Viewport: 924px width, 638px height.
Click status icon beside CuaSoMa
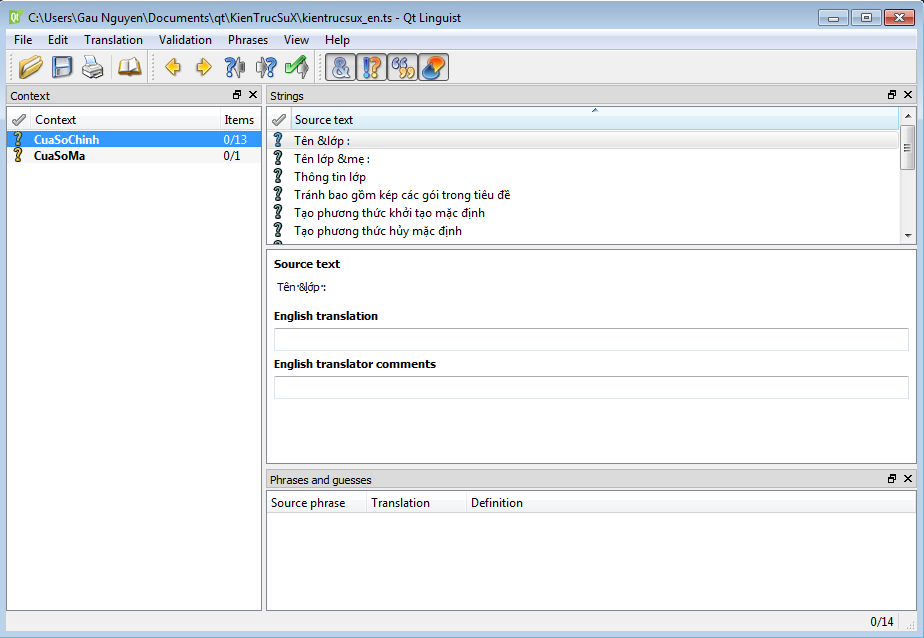tap(18, 155)
